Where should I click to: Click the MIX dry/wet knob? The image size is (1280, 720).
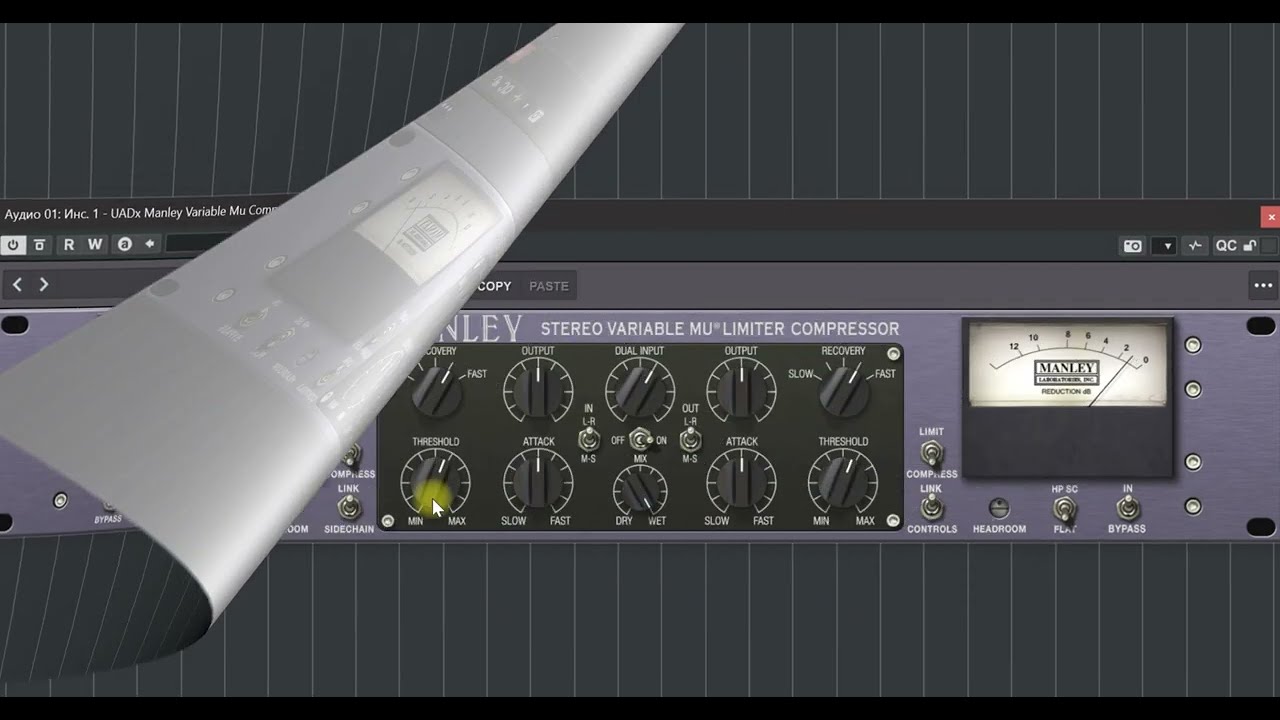click(640, 489)
